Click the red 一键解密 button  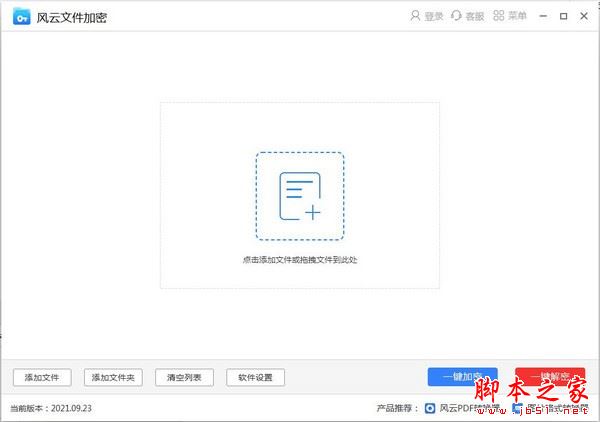(550, 376)
